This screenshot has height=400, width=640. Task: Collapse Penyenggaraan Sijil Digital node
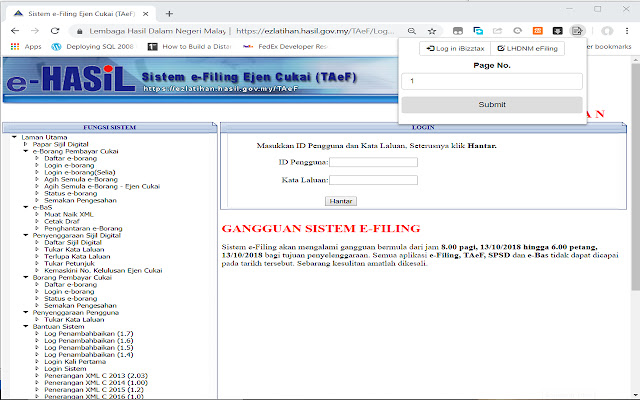click(26, 236)
